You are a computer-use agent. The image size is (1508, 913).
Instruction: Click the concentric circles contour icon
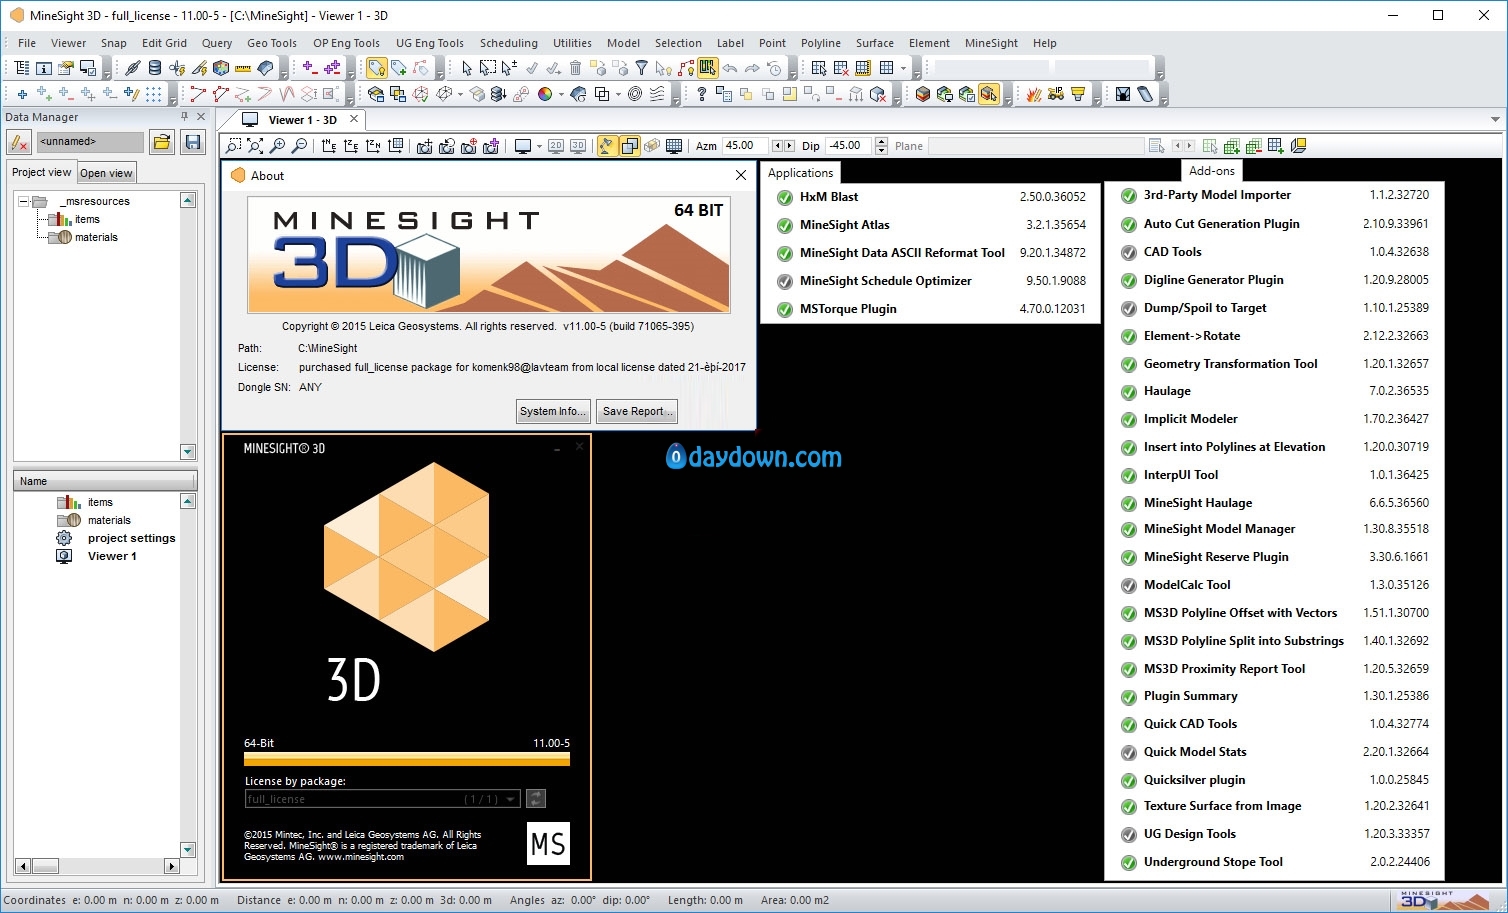(x=635, y=94)
